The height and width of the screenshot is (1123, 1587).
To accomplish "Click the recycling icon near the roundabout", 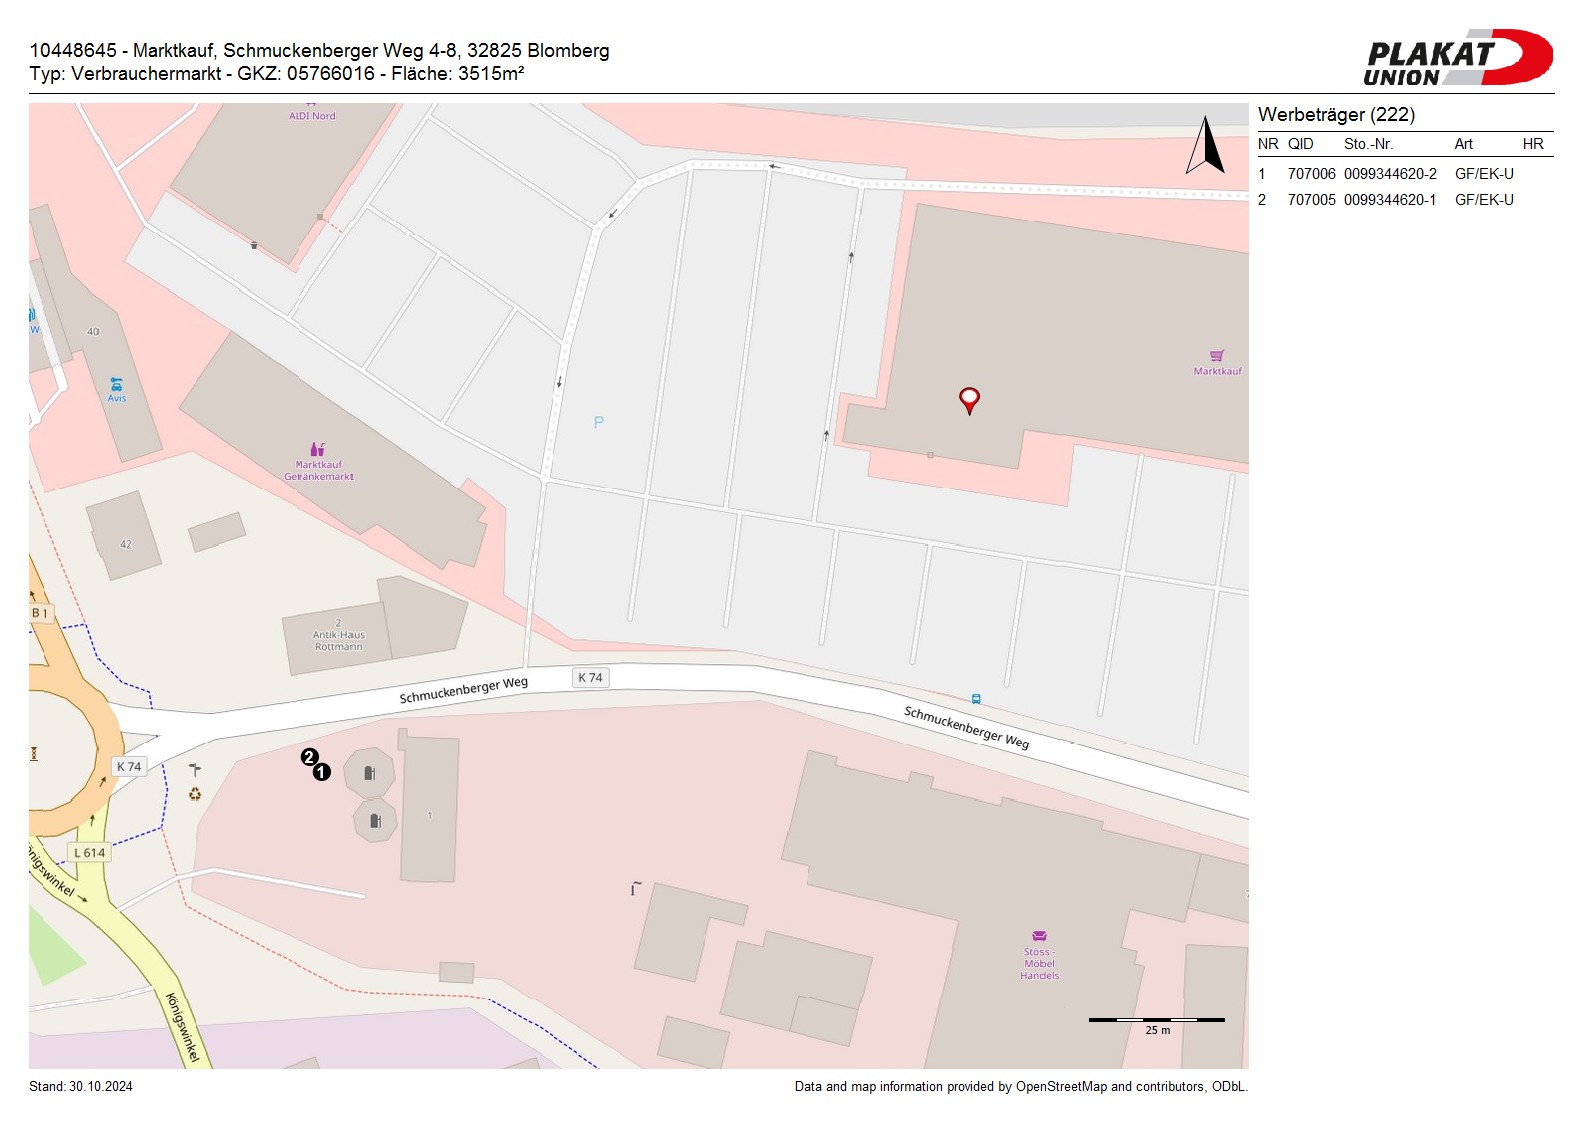I will pos(195,794).
